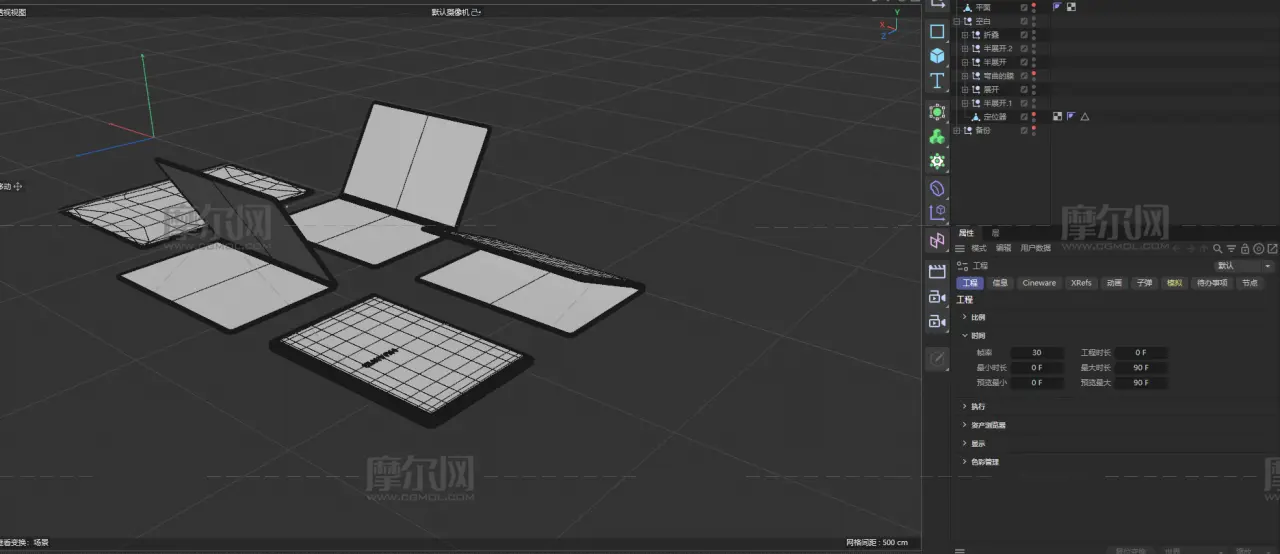
Task: Expand the 空白 null object tree
Action: pos(957,21)
